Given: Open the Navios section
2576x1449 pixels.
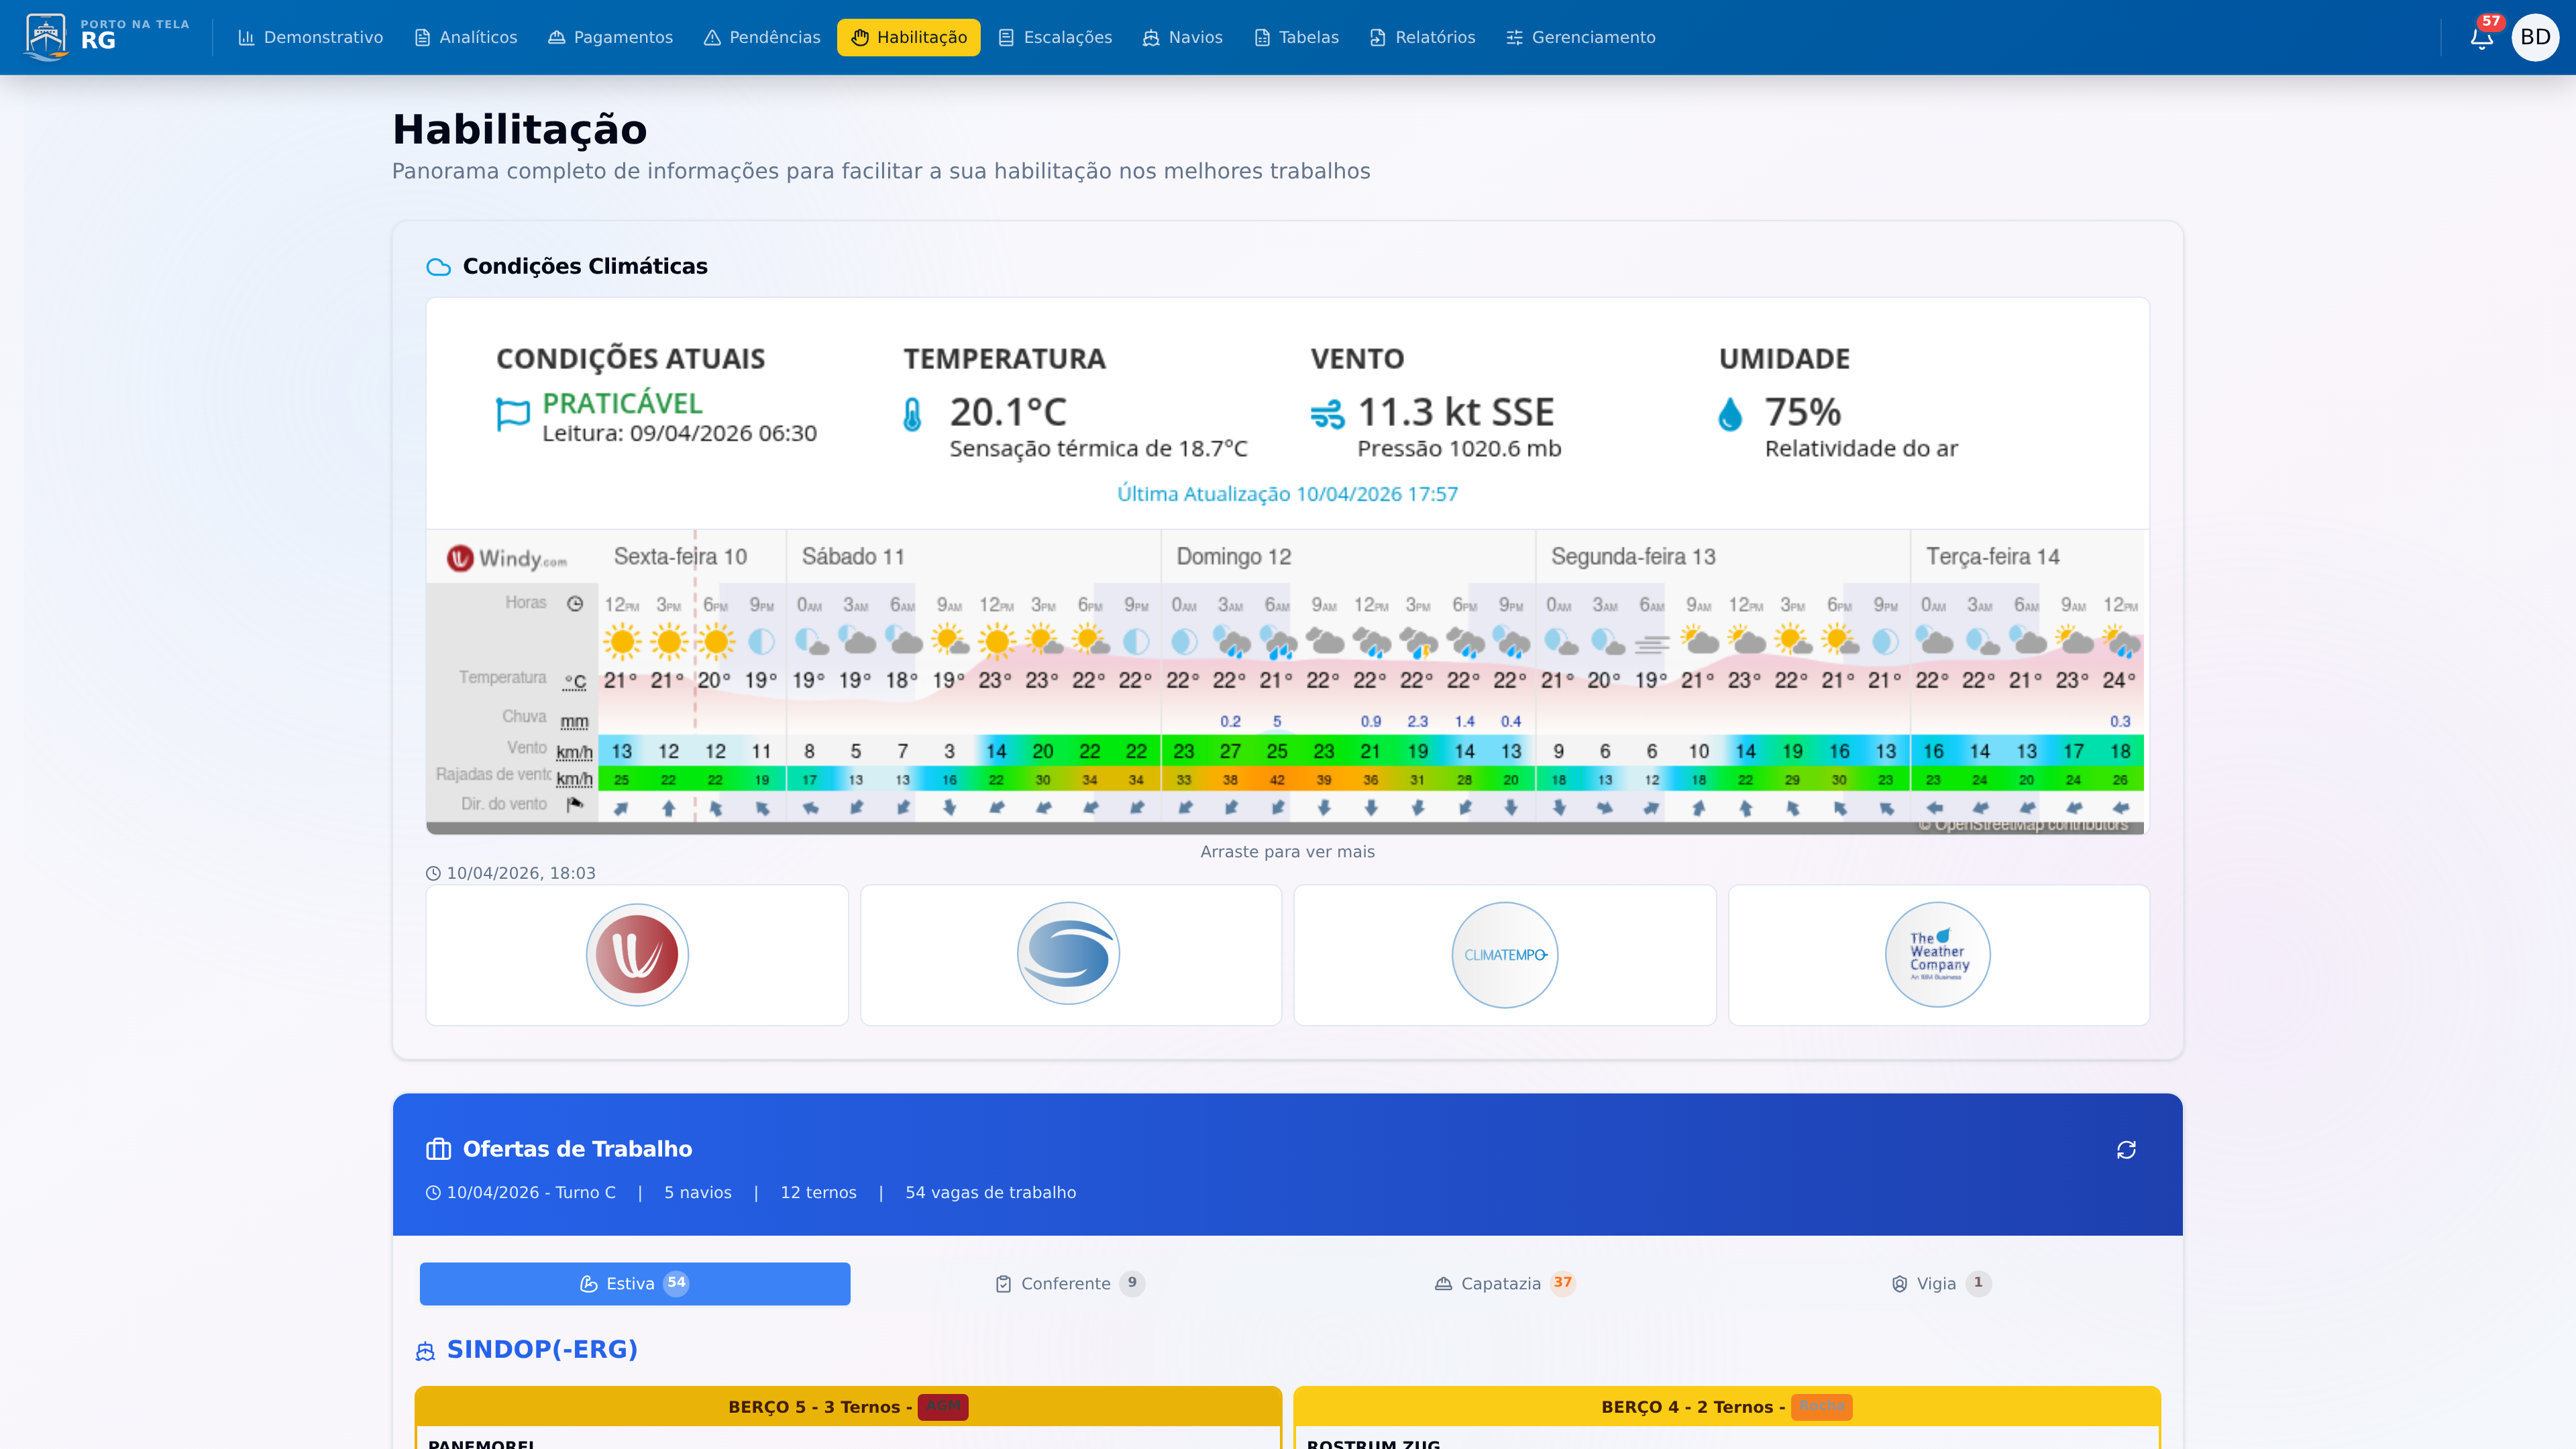Looking at the screenshot, I should point(1183,37).
